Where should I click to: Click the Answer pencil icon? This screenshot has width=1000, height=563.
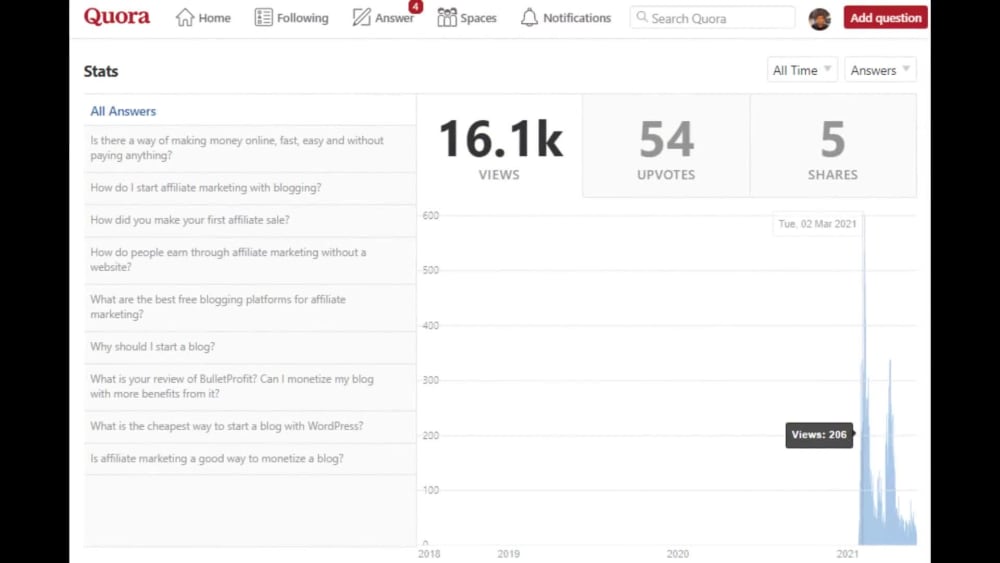[x=362, y=17]
